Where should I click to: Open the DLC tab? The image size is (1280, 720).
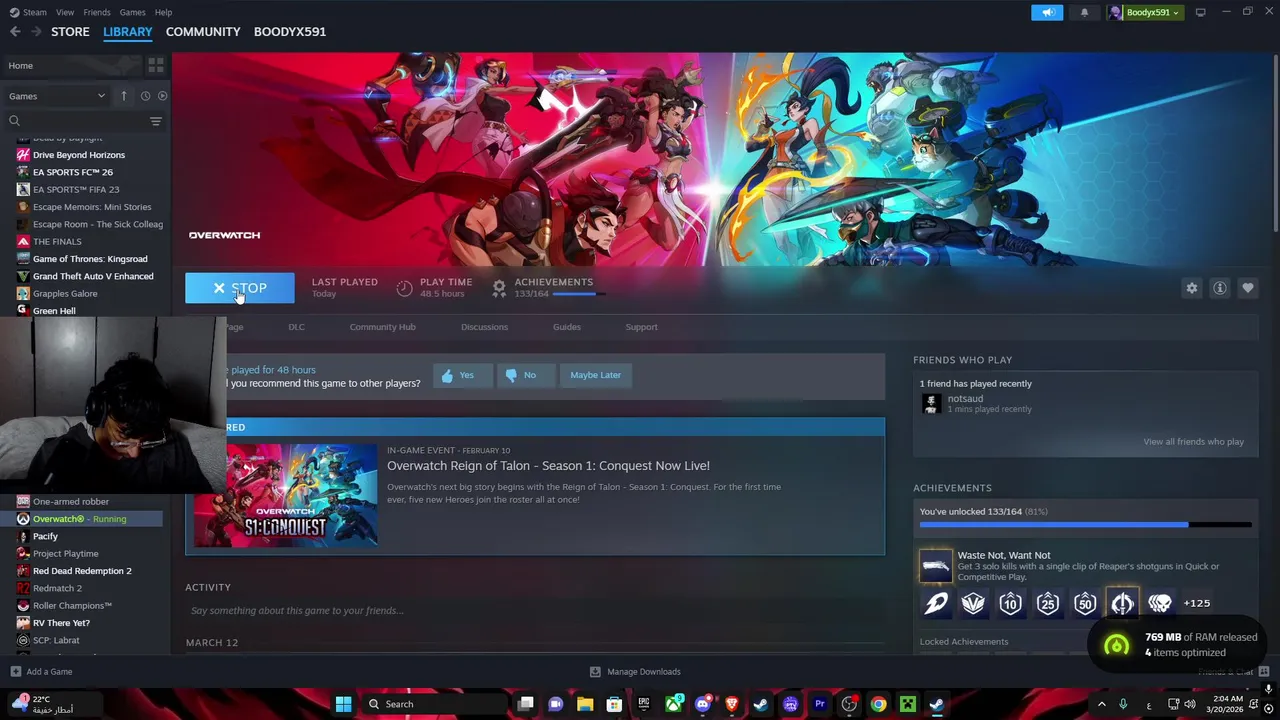(x=296, y=327)
